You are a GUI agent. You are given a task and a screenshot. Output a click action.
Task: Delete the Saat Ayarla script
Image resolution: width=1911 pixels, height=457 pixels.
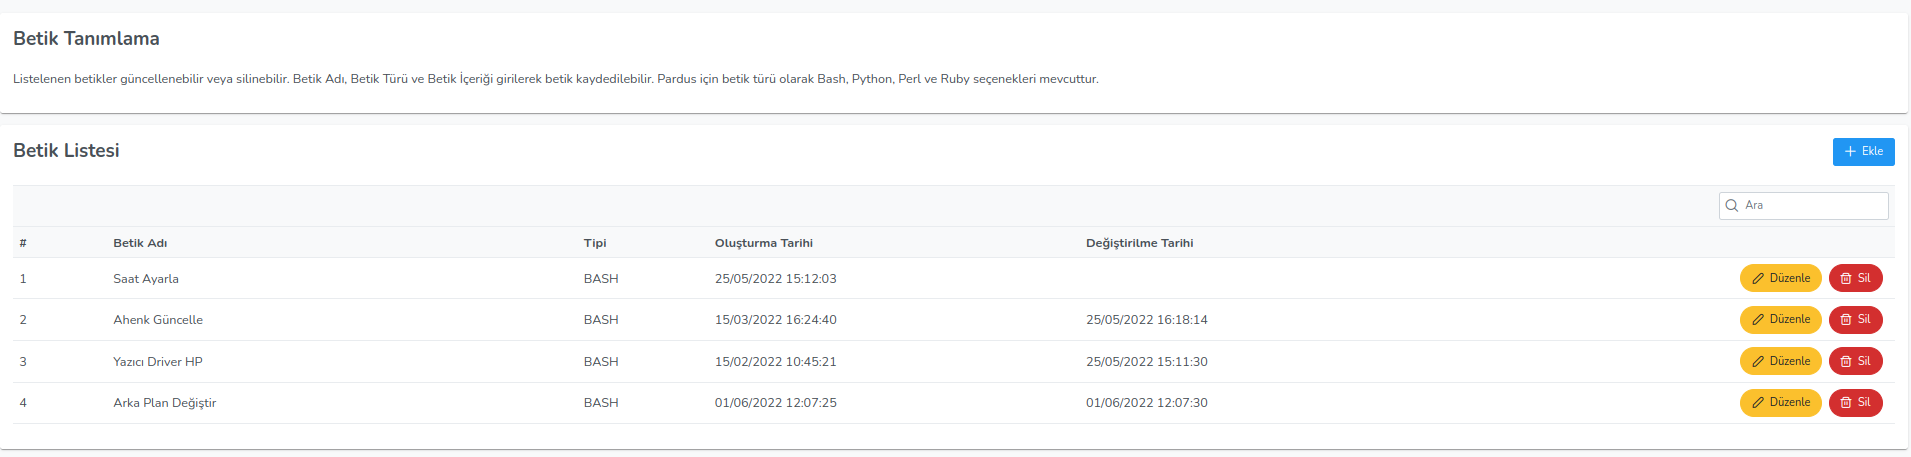click(x=1855, y=278)
